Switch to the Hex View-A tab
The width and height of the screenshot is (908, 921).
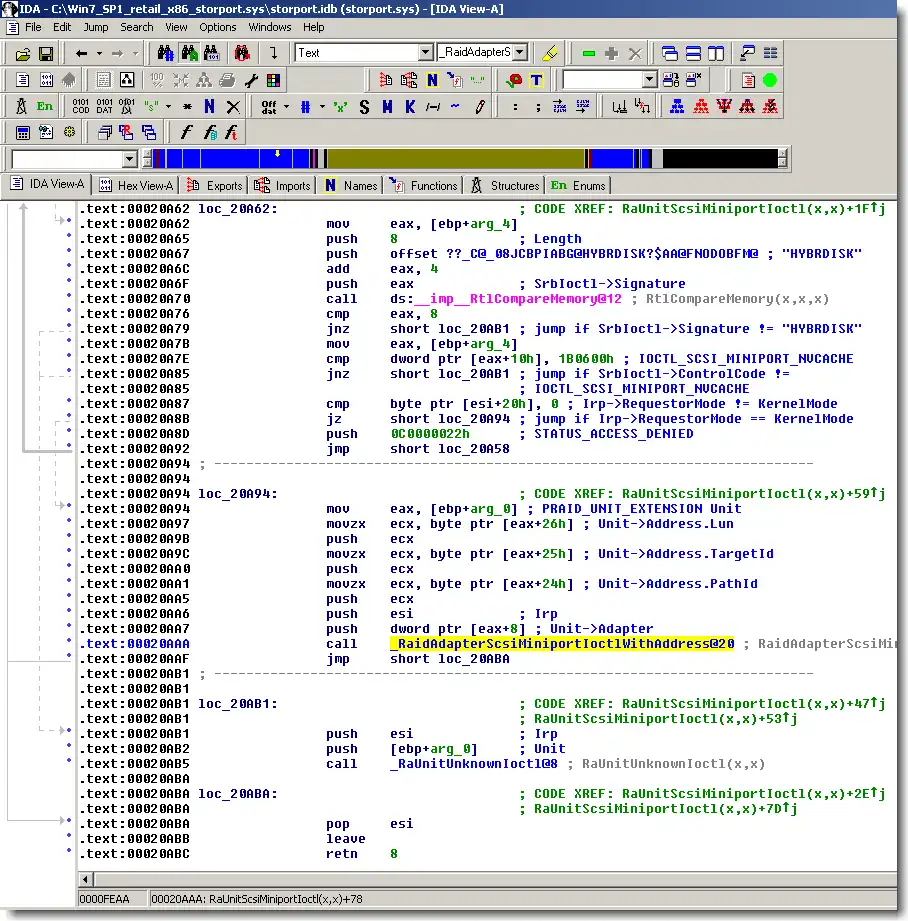click(x=136, y=186)
